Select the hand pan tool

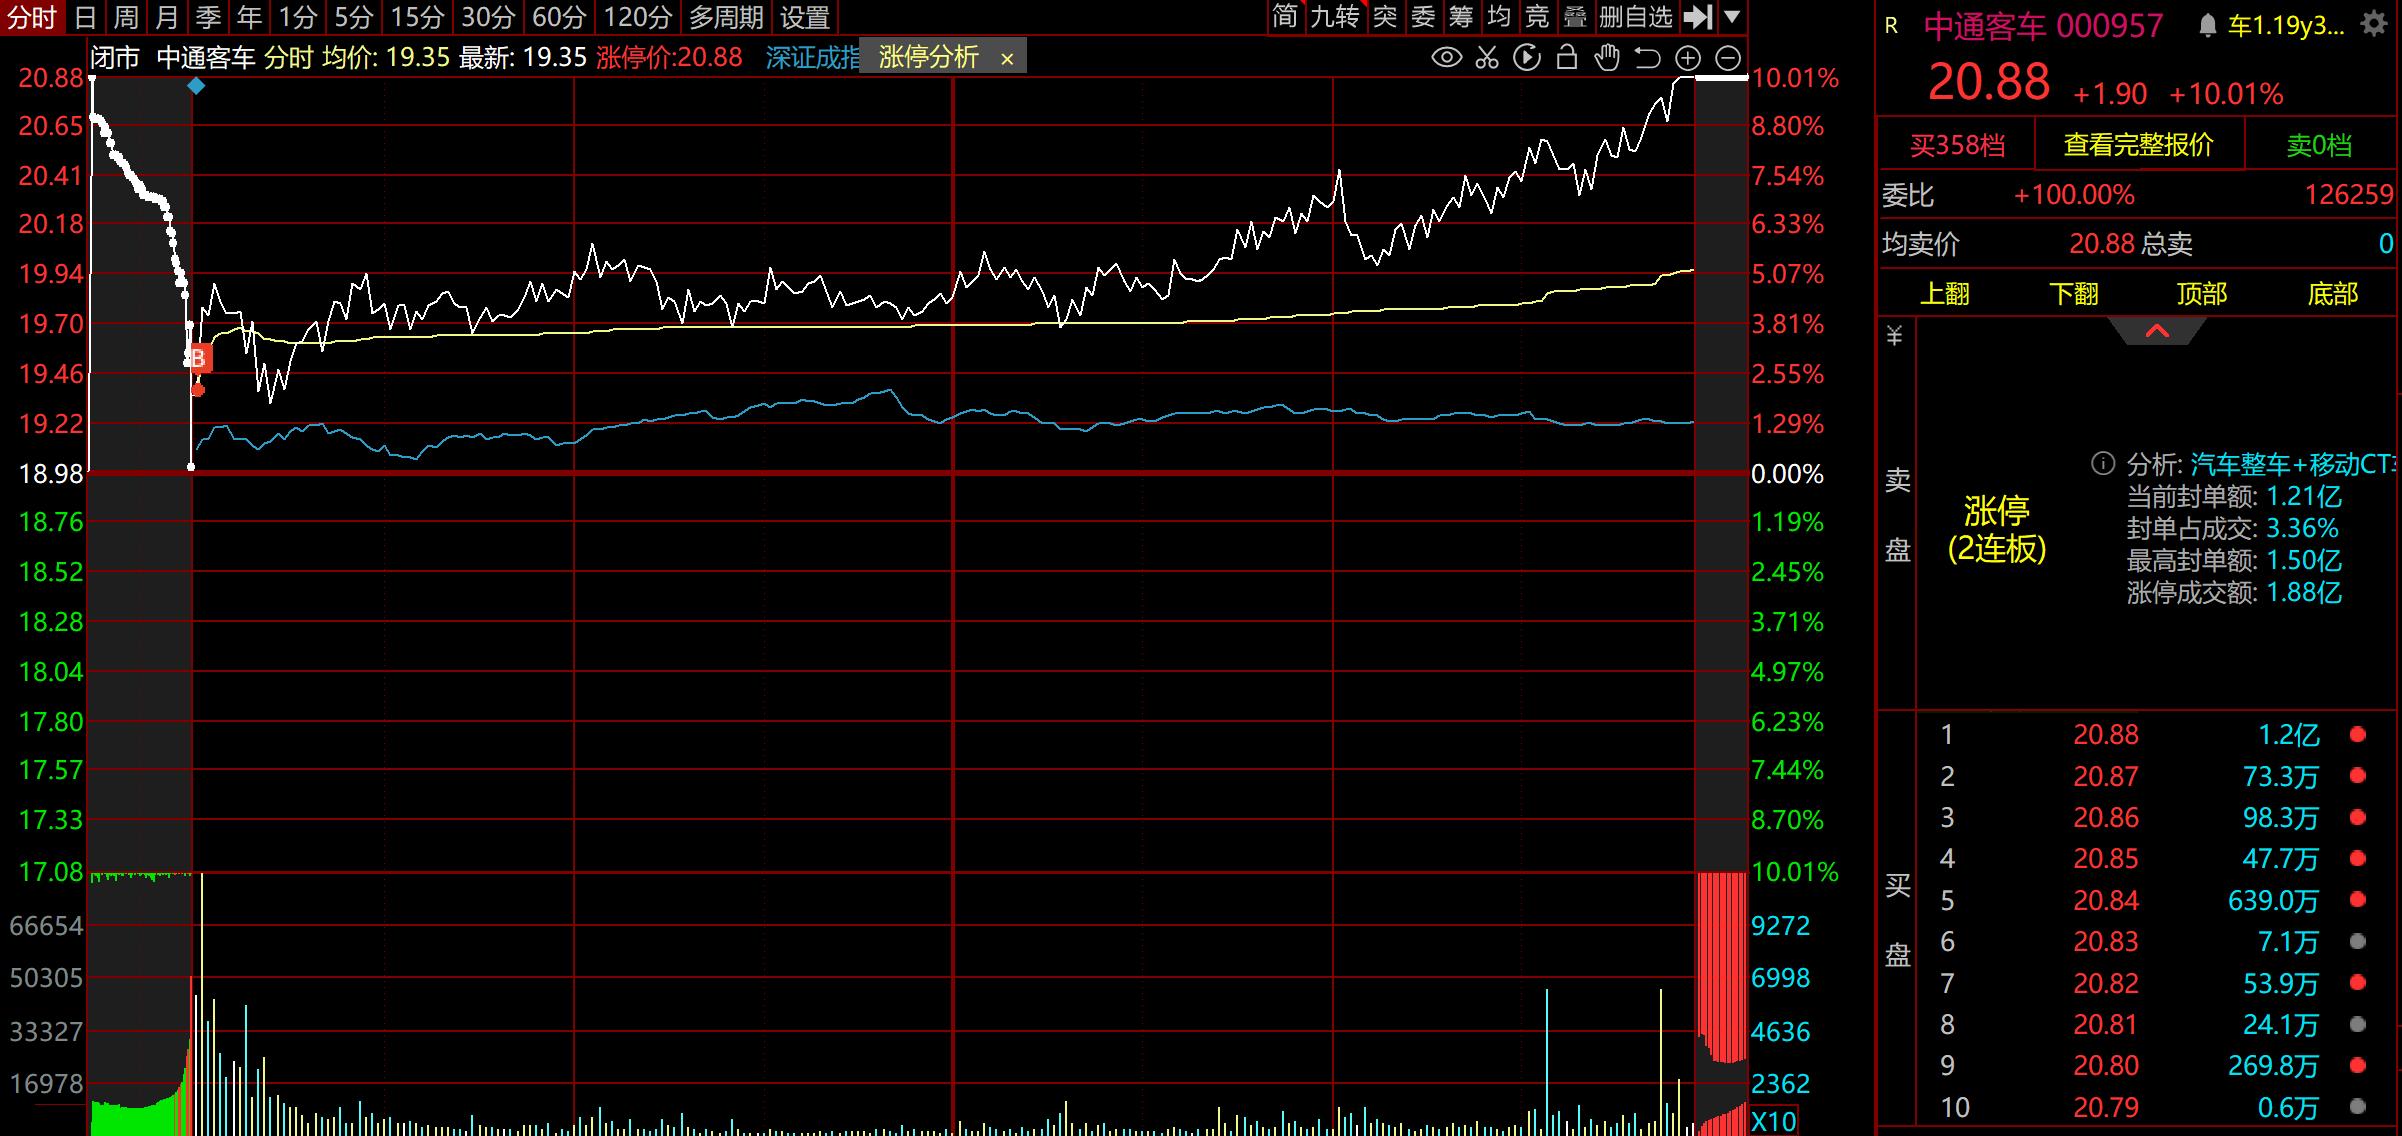tap(1607, 58)
